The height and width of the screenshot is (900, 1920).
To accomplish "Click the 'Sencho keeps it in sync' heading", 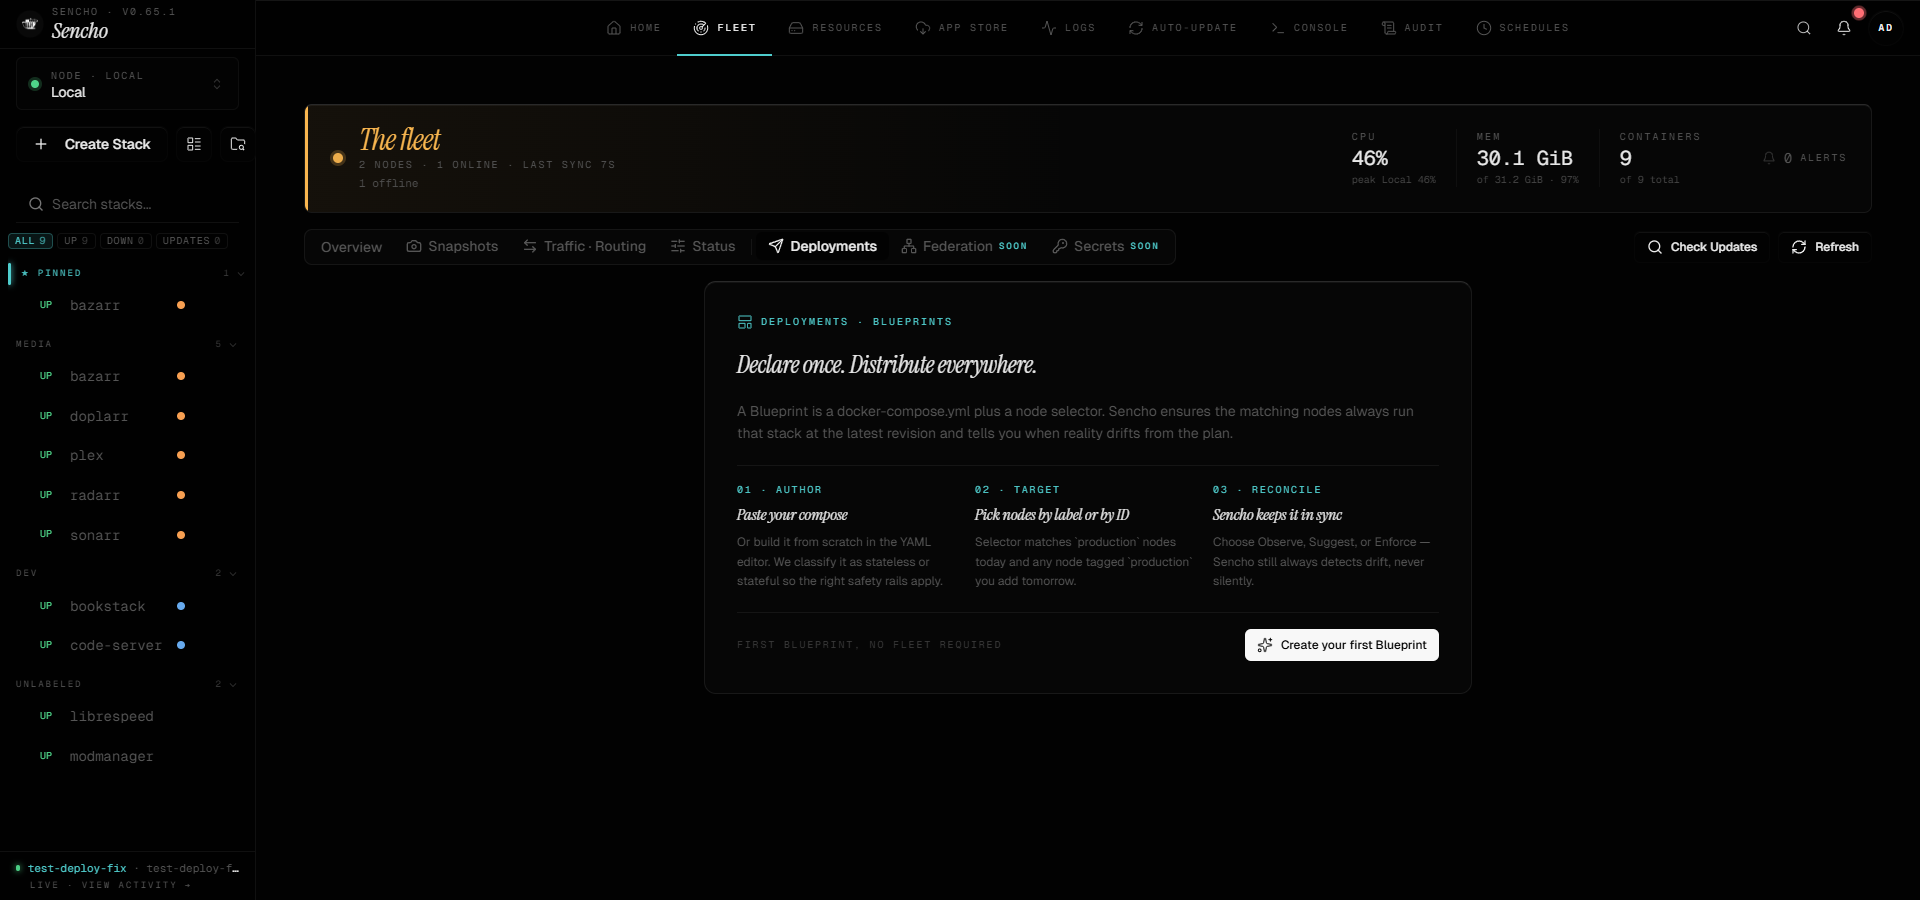I will (x=1277, y=515).
